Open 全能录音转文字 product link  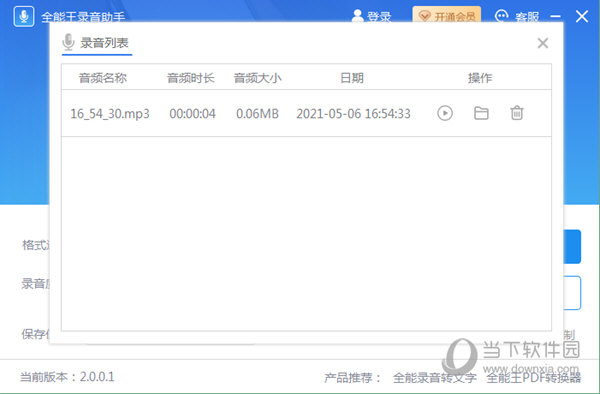coord(435,378)
